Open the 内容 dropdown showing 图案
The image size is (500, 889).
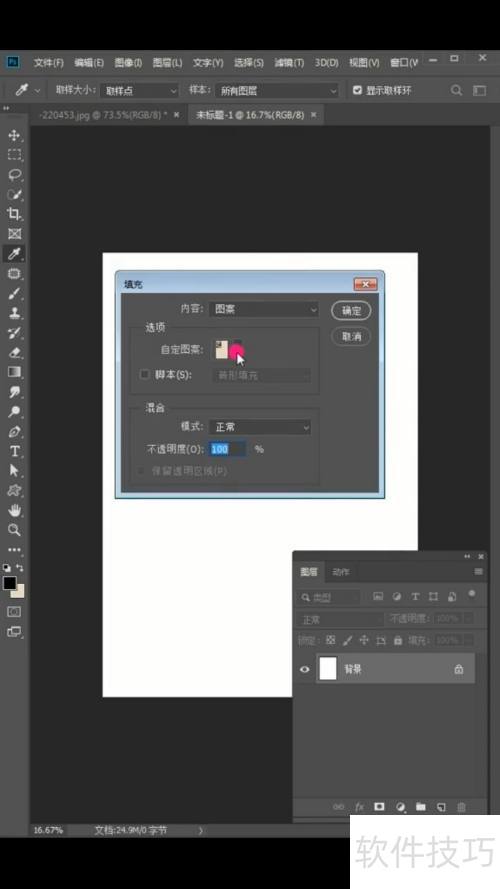coord(265,310)
